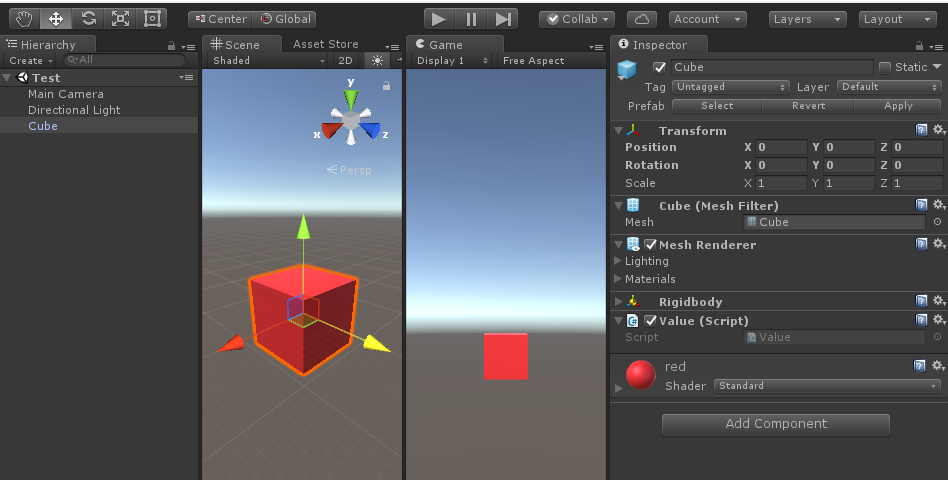Image resolution: width=948 pixels, height=480 pixels.
Task: Click the prefab Revert button
Action: point(808,106)
